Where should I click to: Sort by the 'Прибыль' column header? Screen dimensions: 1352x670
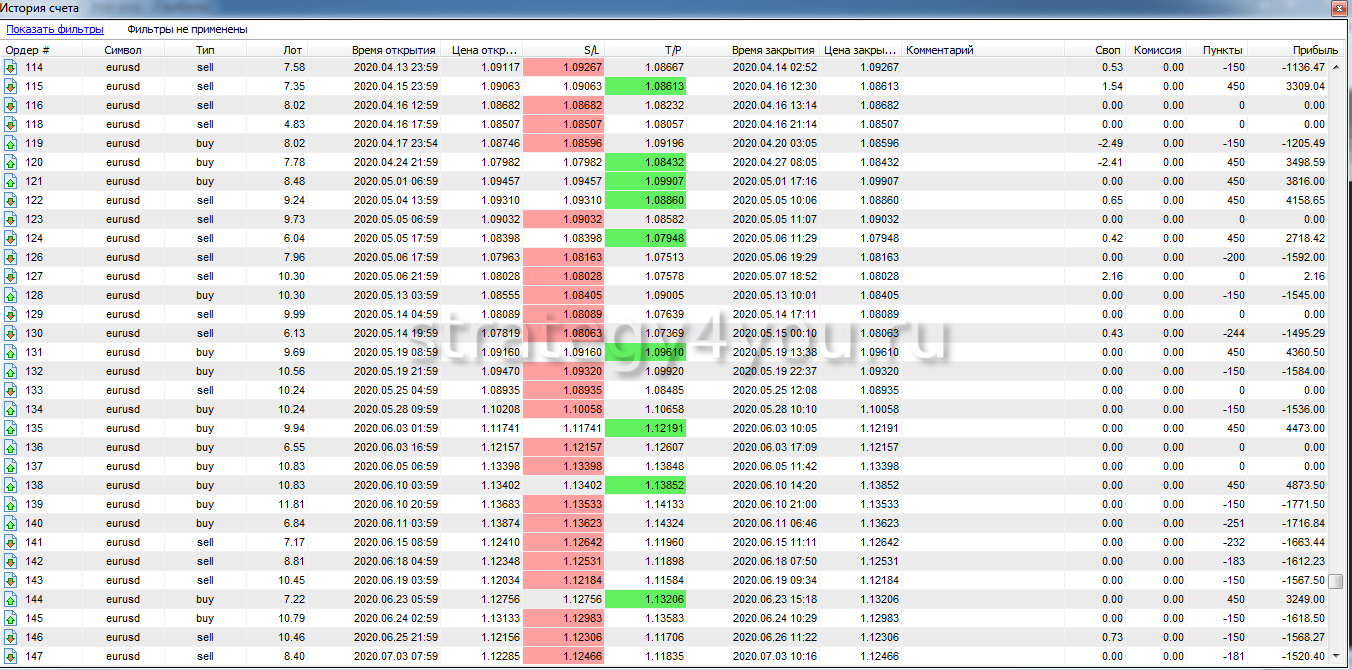(1314, 49)
